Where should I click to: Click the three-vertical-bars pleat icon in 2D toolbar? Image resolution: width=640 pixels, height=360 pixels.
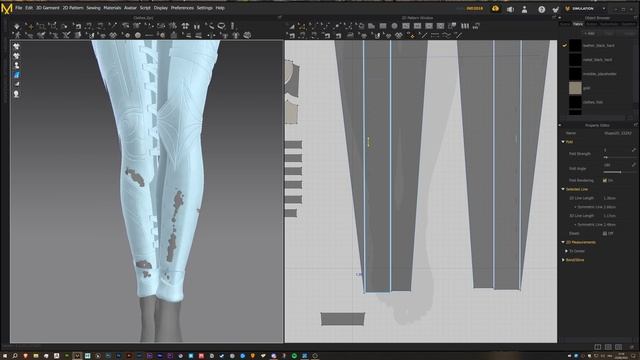(465, 26)
